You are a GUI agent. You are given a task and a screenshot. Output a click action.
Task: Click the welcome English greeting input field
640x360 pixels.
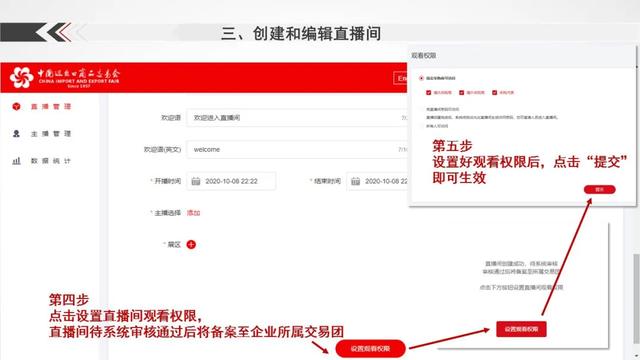pos(297,149)
